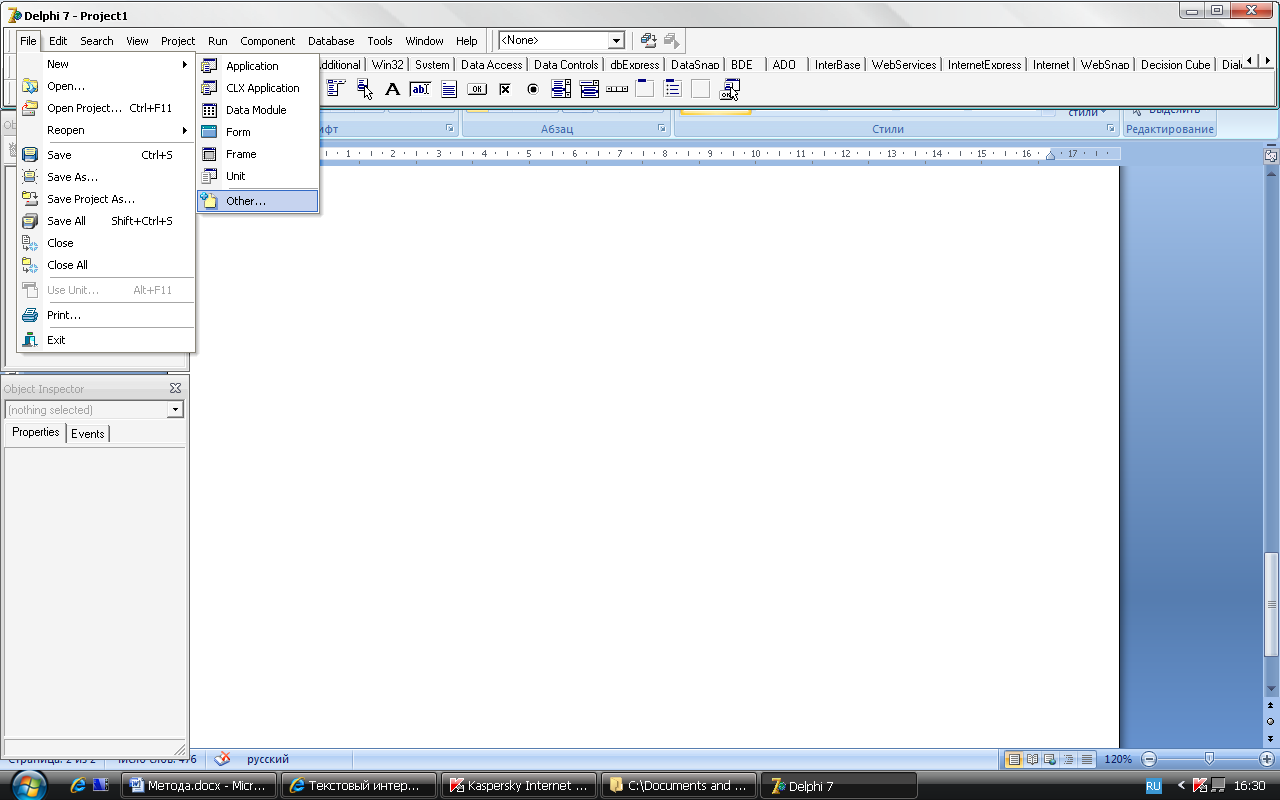The height and width of the screenshot is (800, 1280).
Task: Choose Other... in the New submenu
Action: coord(258,201)
